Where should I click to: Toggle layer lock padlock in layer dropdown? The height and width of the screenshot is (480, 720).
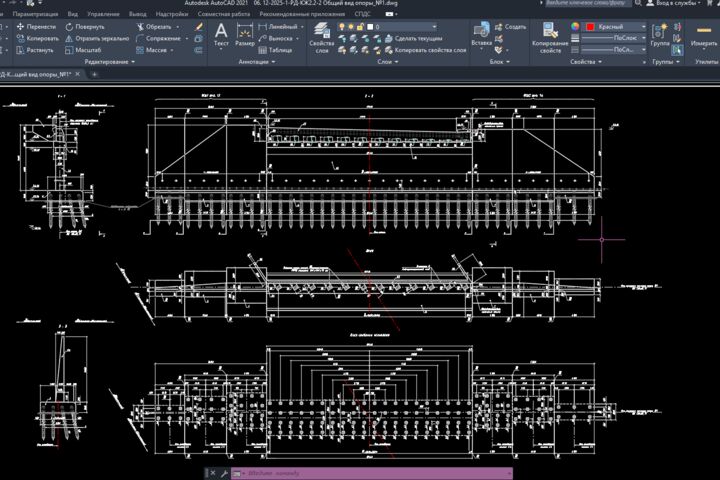click(360, 27)
